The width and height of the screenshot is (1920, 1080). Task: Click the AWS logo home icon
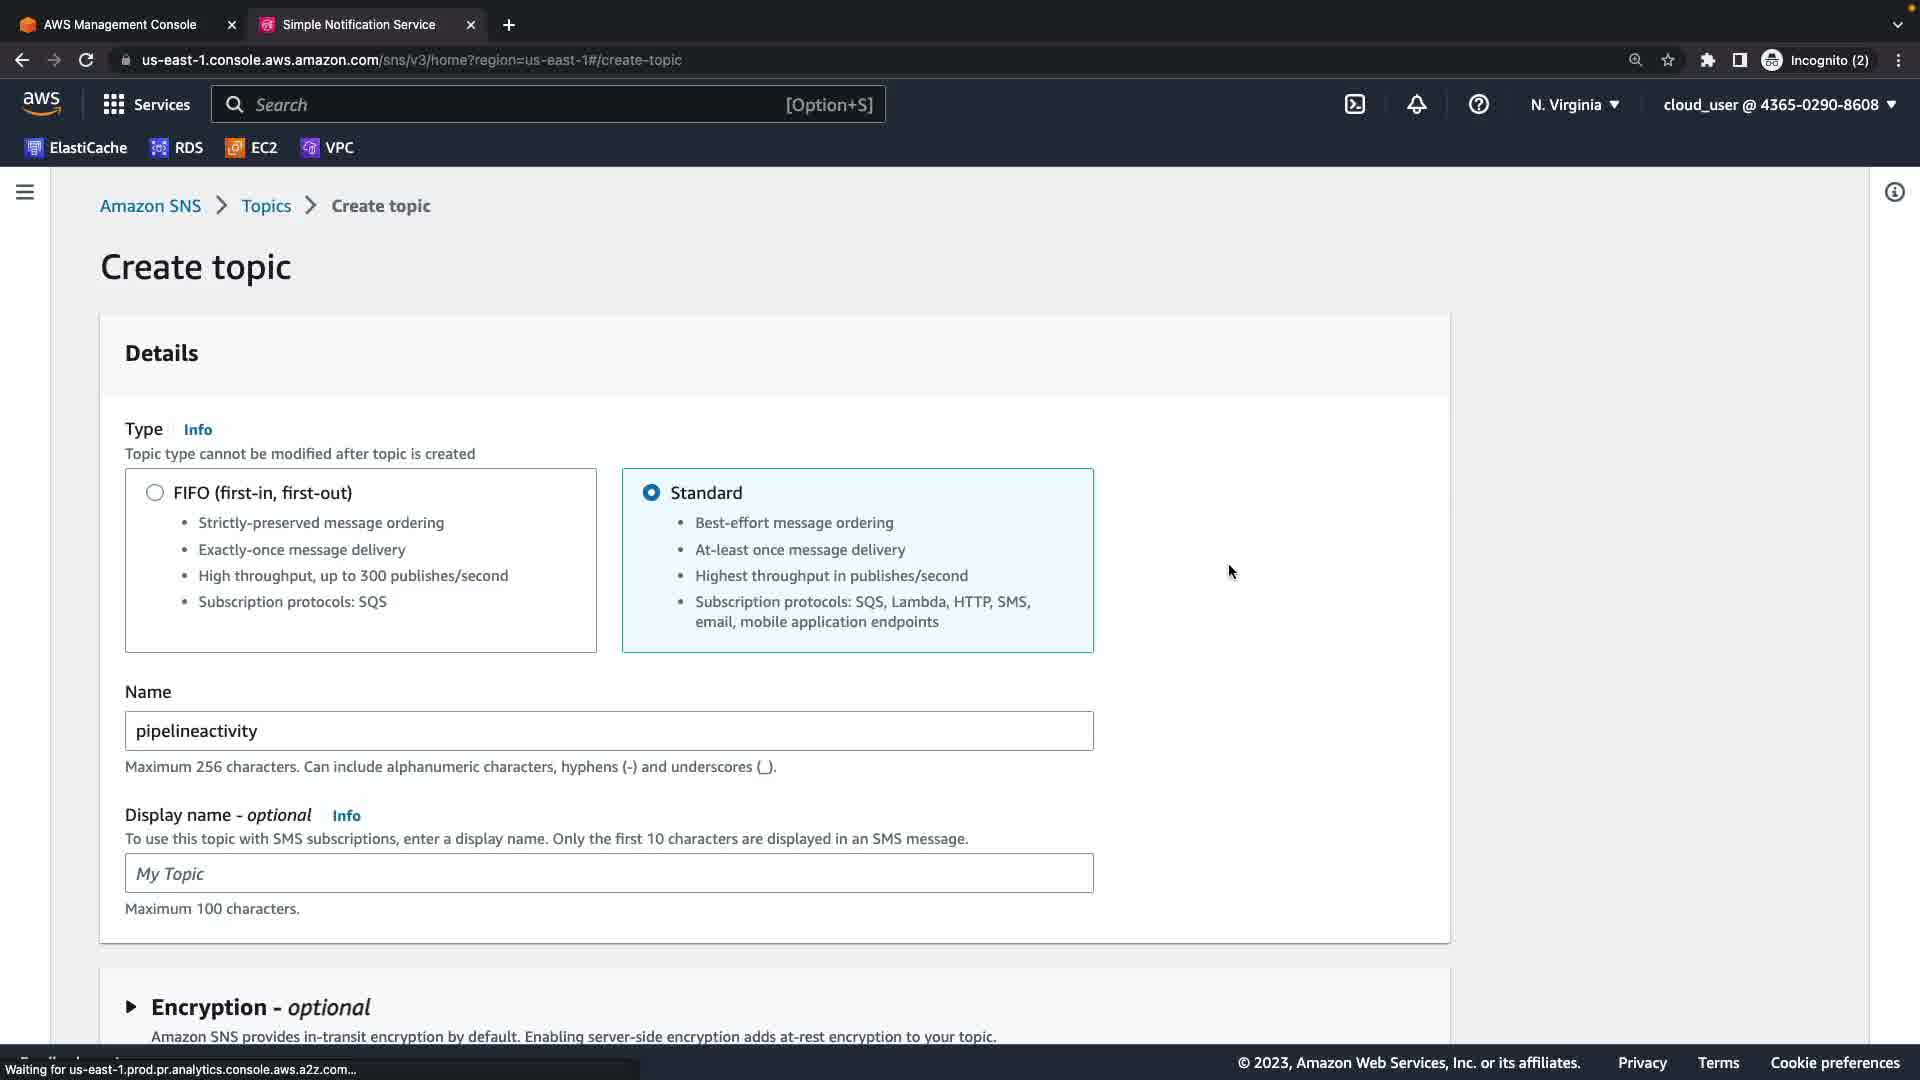coord(41,104)
